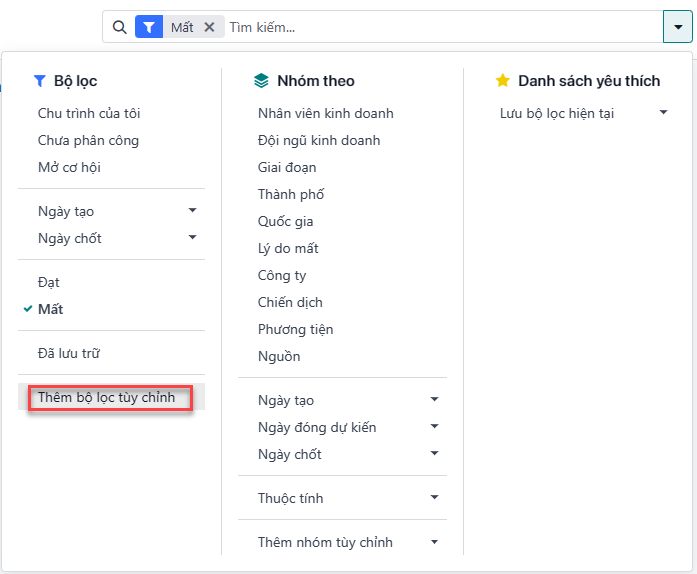Type in the Tìm kiếm search field

(x=440, y=27)
